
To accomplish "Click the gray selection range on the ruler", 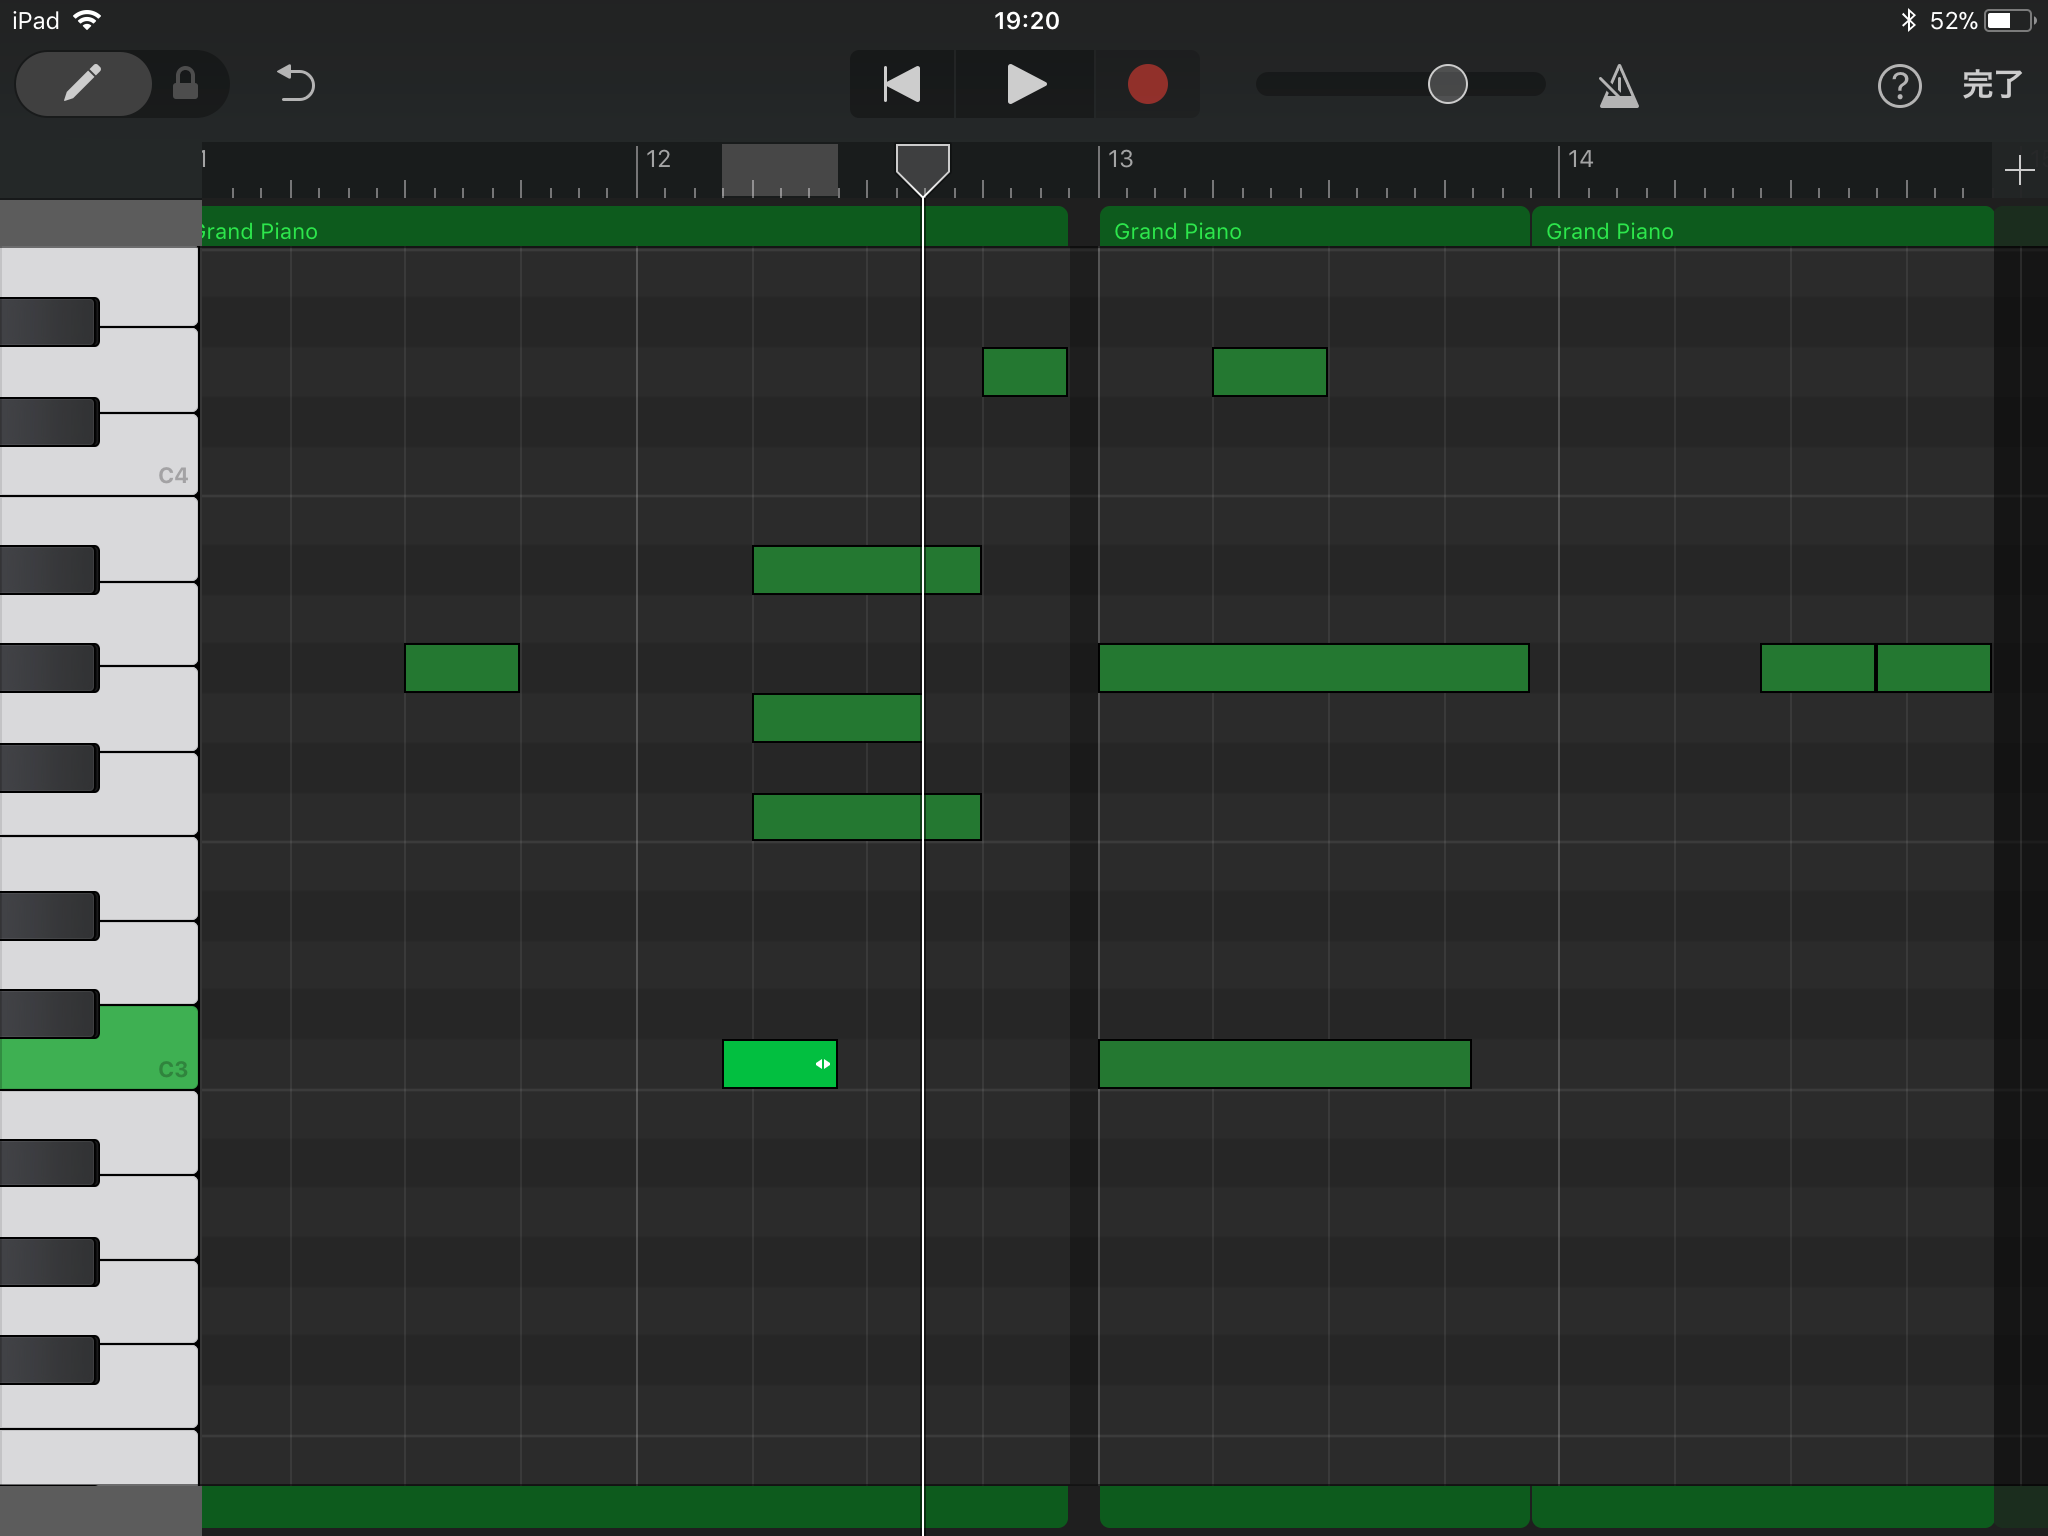I will 780,170.
